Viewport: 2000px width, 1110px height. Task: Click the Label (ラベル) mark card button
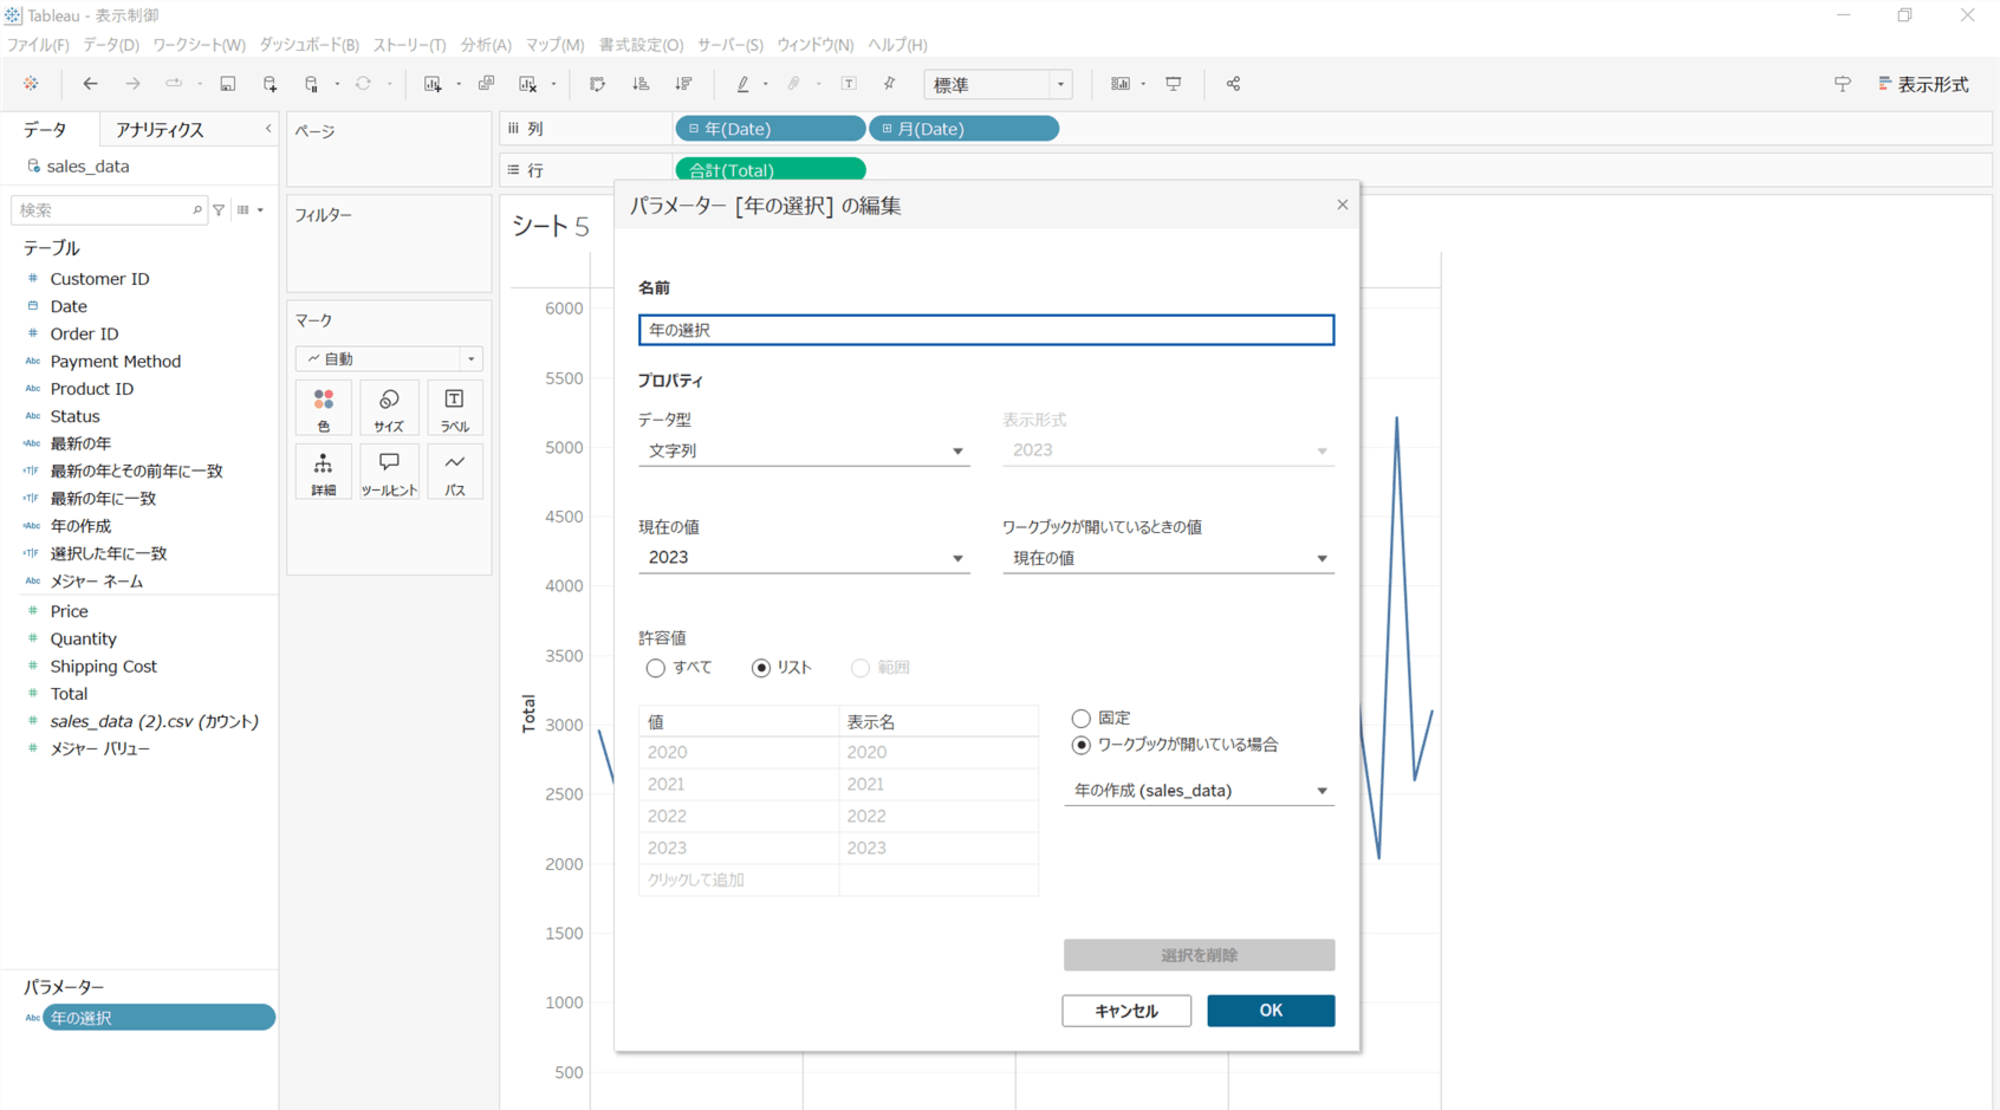tap(455, 408)
